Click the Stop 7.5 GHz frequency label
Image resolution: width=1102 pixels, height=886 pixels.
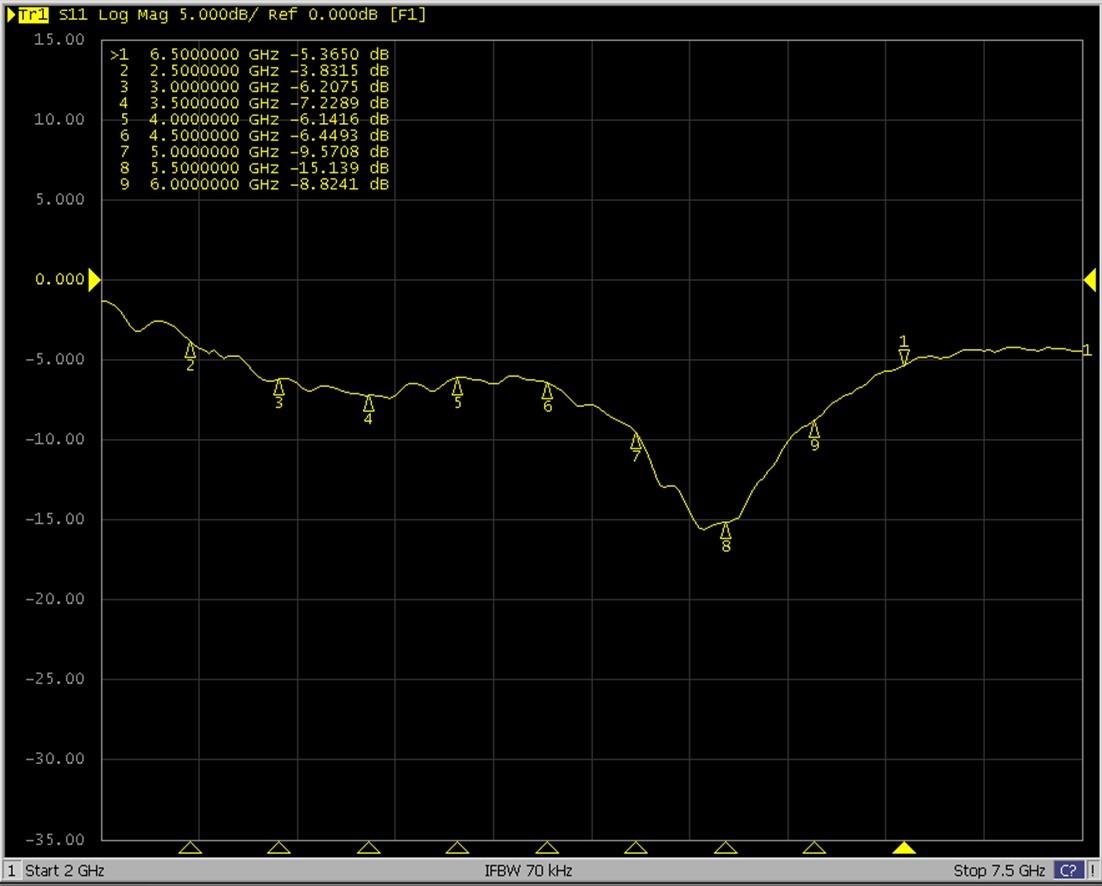(x=998, y=871)
